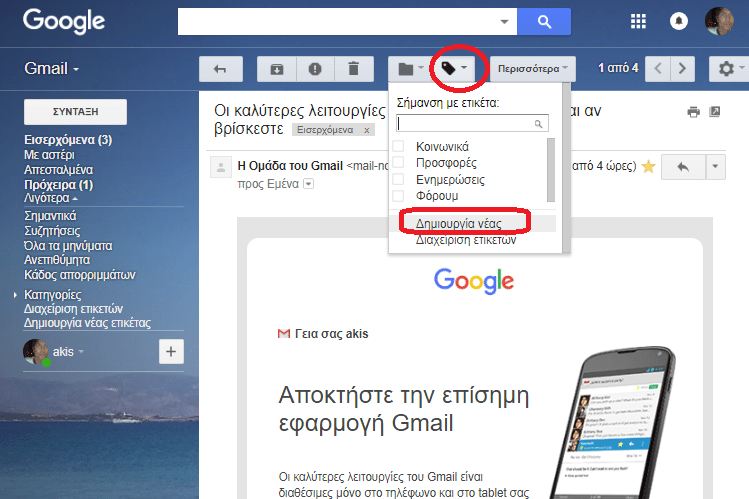
Task: Archive this conversation
Action: (277, 69)
